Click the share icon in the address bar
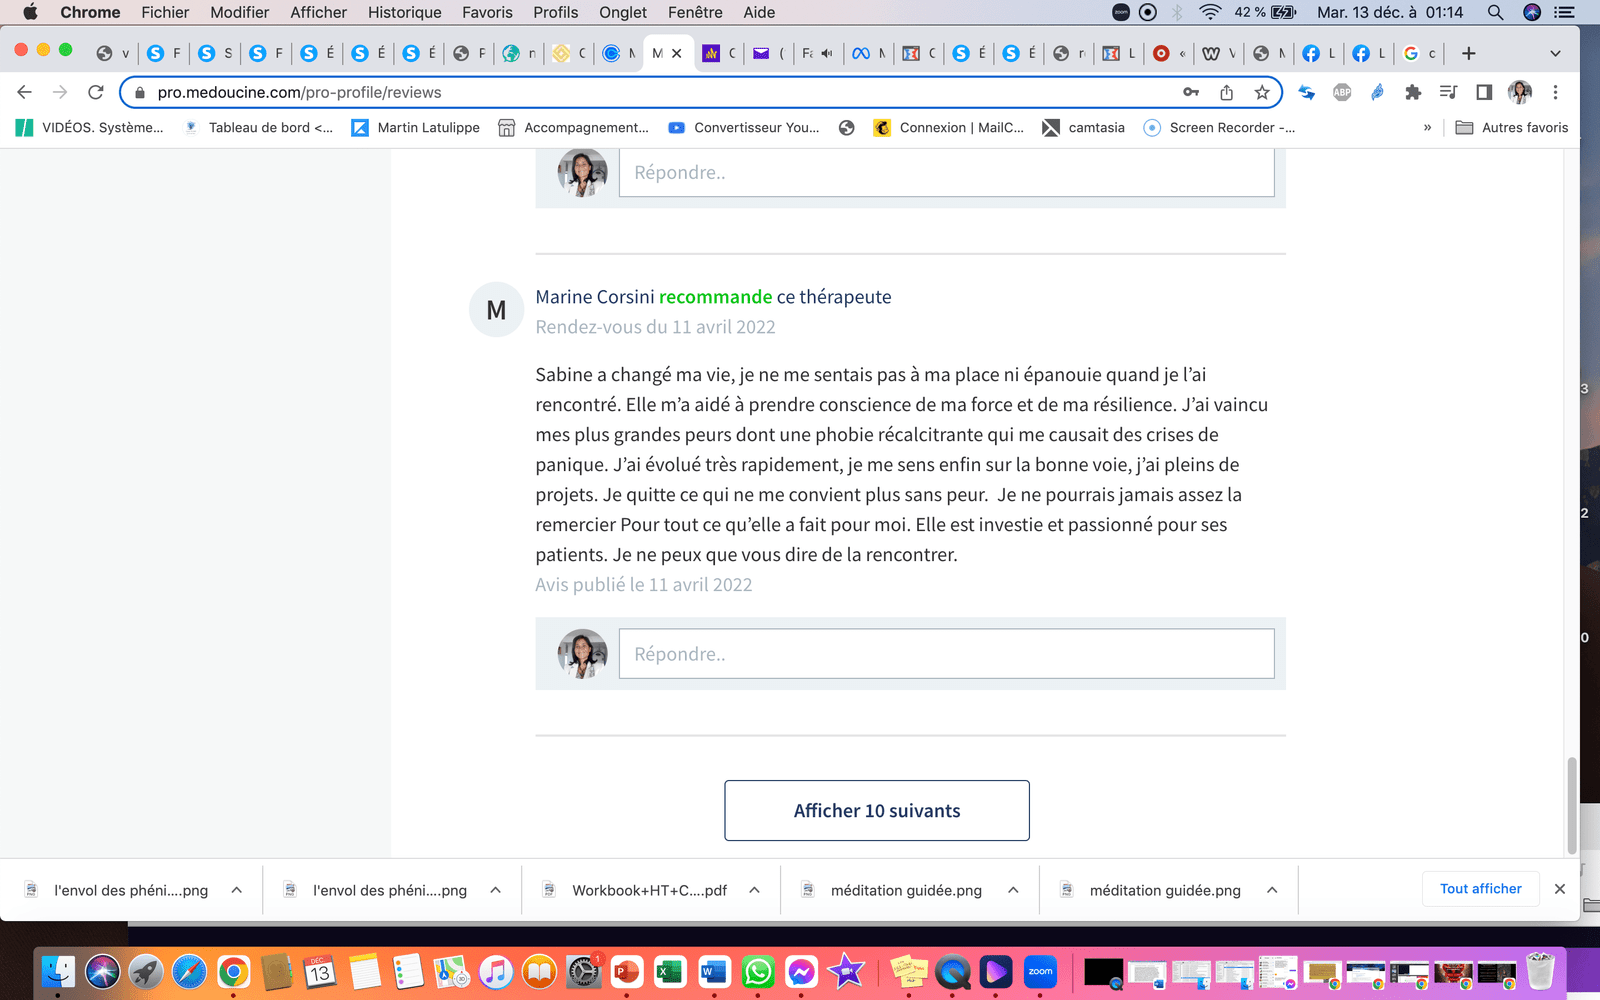Image resolution: width=1600 pixels, height=1000 pixels. point(1226,92)
